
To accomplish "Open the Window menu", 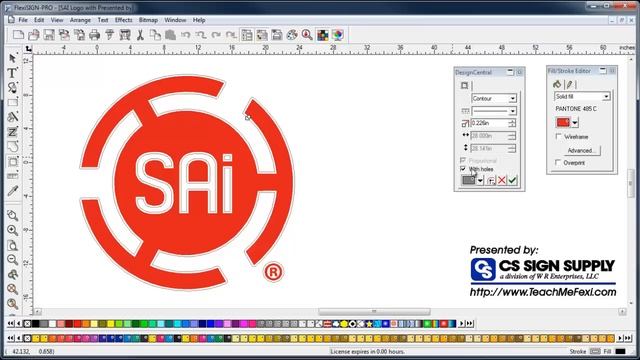I will (x=175, y=20).
